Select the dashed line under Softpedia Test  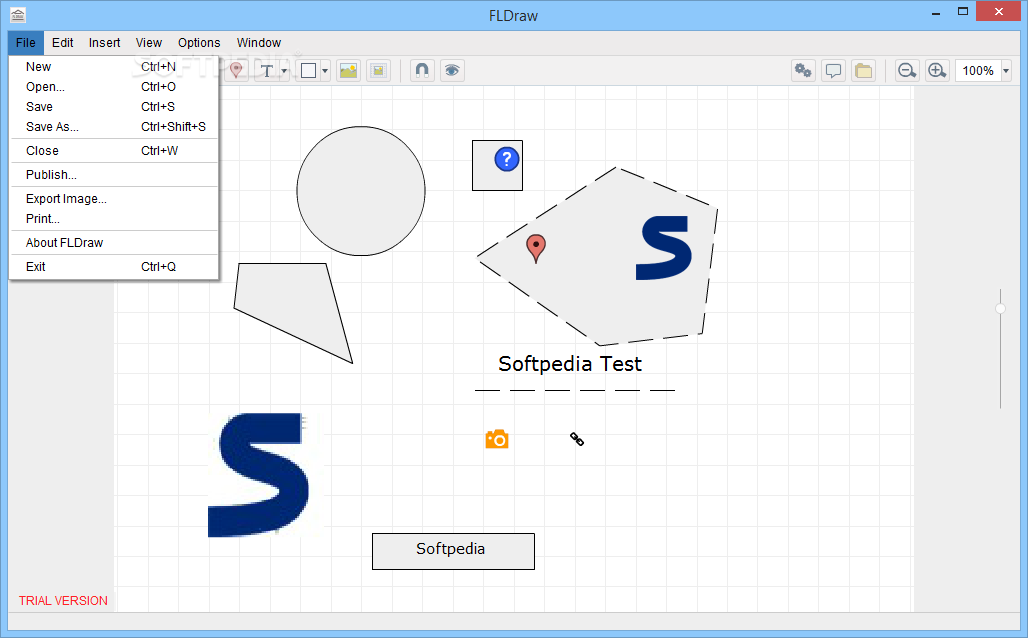(x=574, y=390)
